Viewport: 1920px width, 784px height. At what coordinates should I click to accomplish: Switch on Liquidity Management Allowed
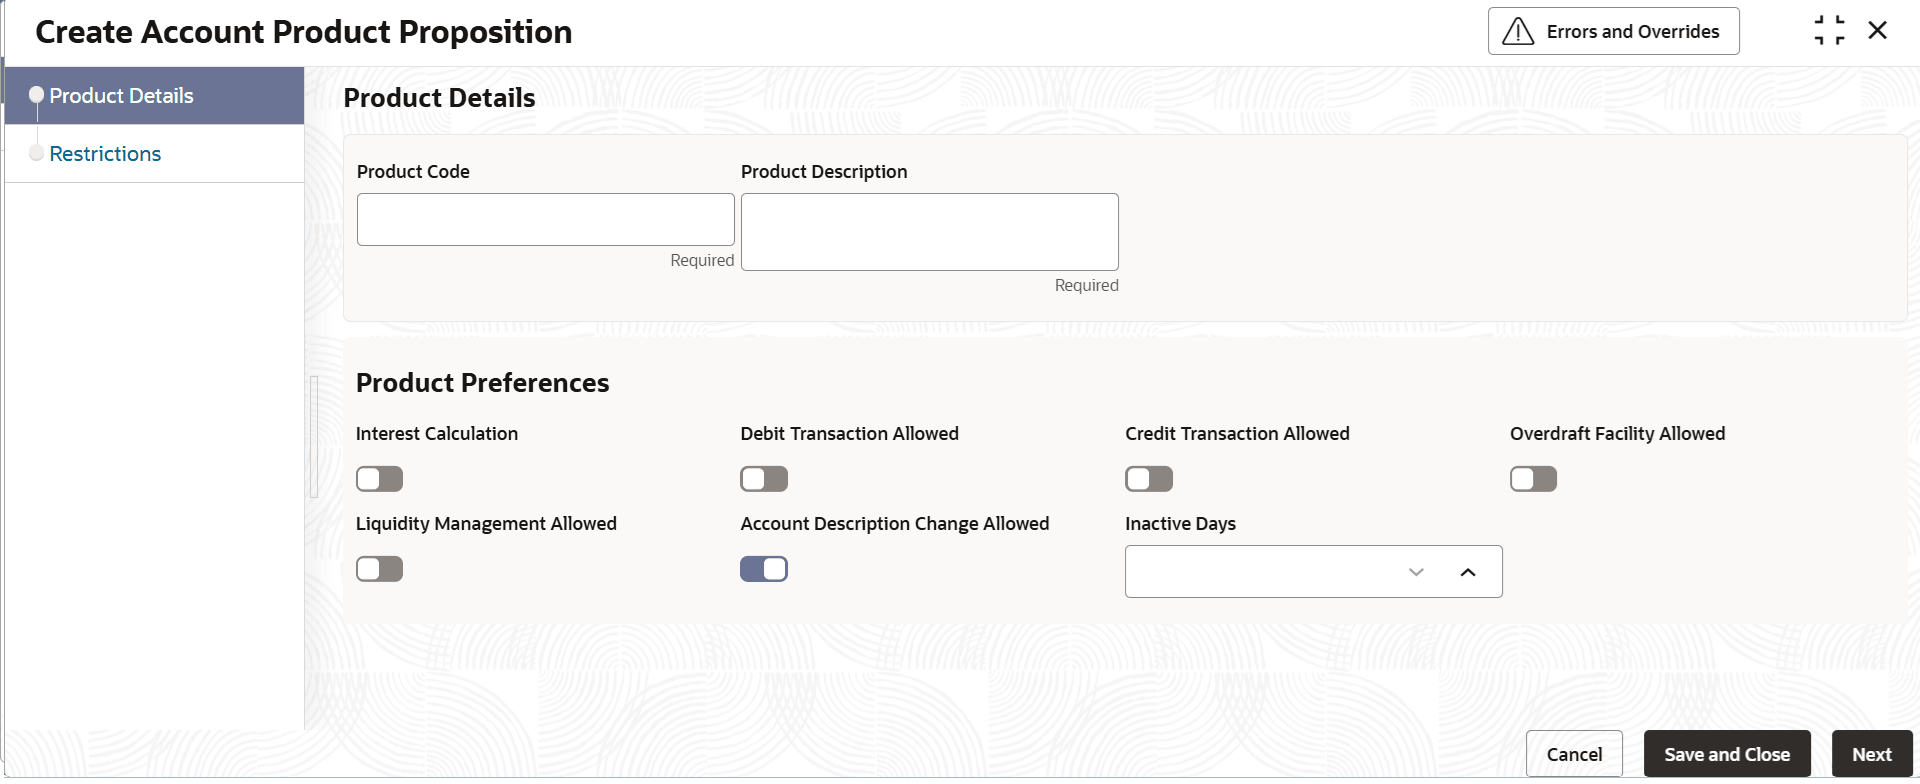pos(380,569)
